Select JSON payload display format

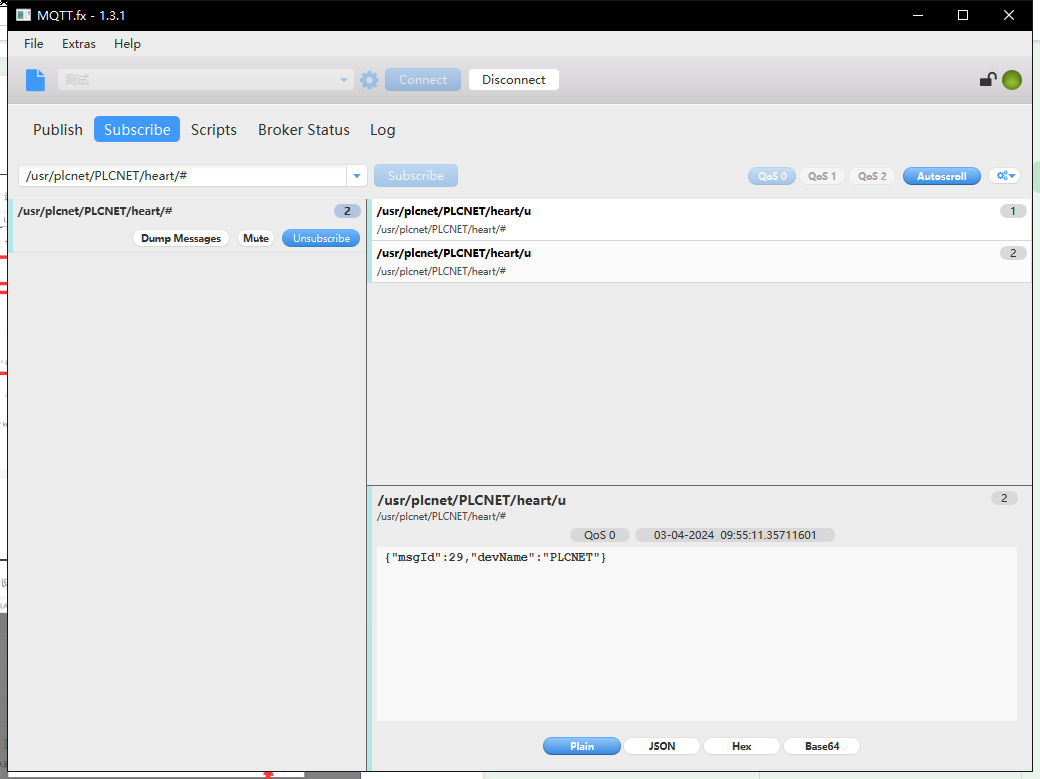click(x=661, y=746)
